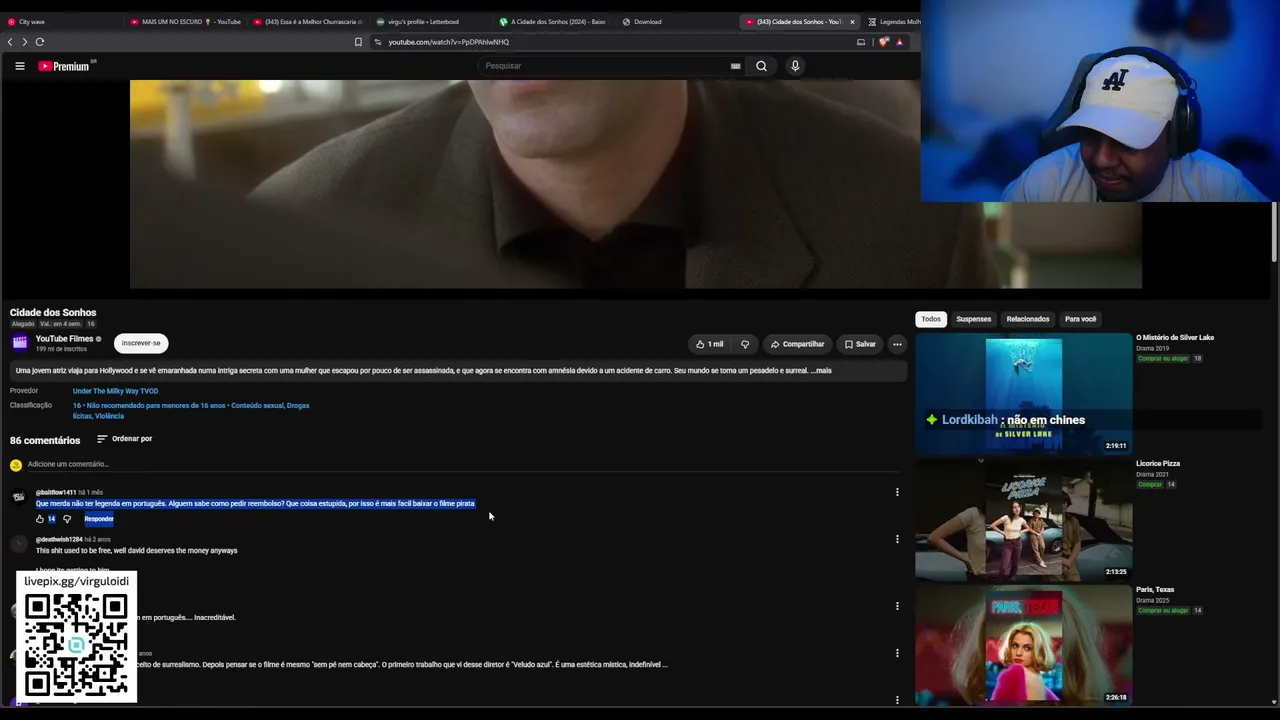Viewport: 1280px width, 720px height.
Task: Select the Para você filter chip
Action: point(1081,319)
